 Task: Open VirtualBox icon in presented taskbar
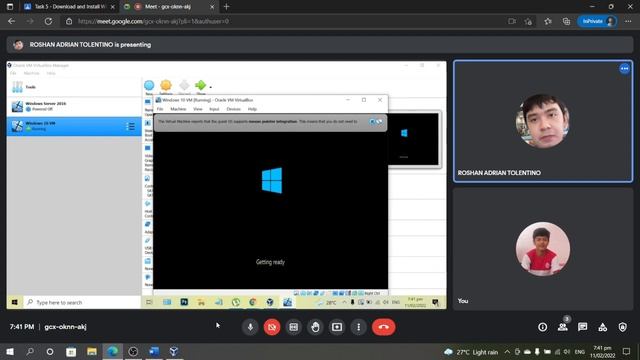pyautogui.click(x=270, y=302)
